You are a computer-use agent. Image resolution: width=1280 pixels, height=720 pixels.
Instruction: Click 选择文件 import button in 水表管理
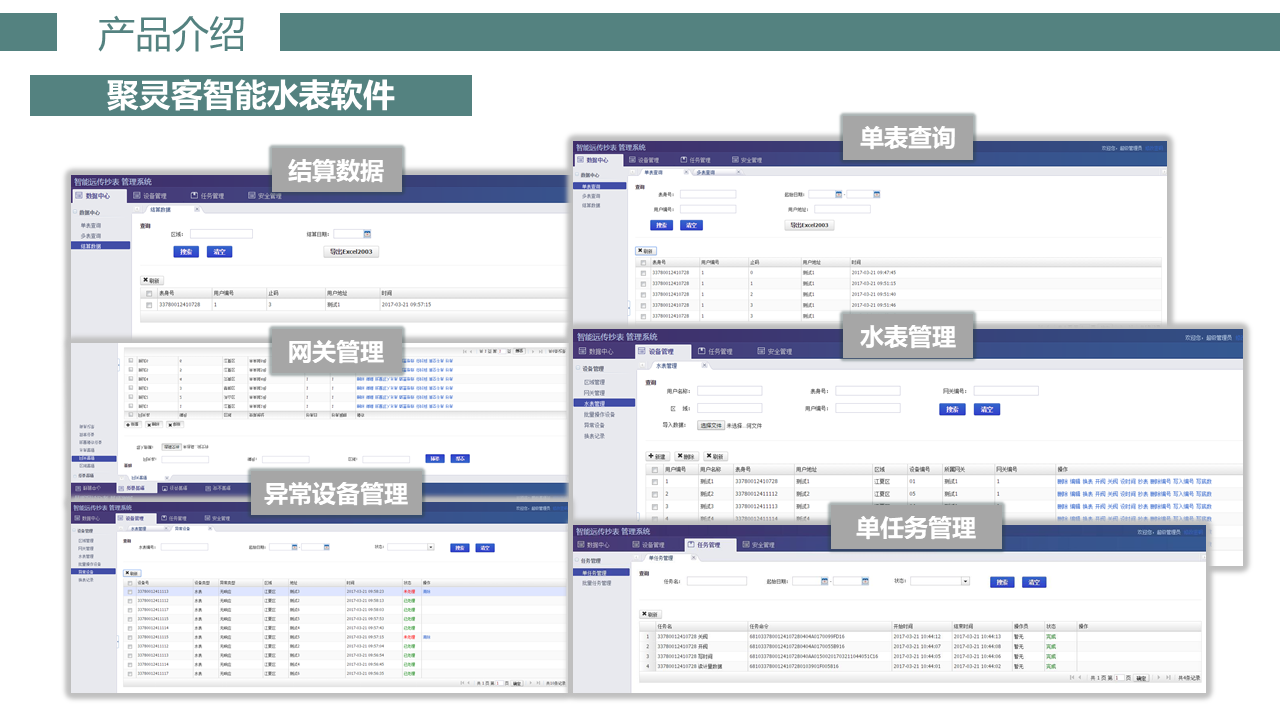click(x=711, y=425)
